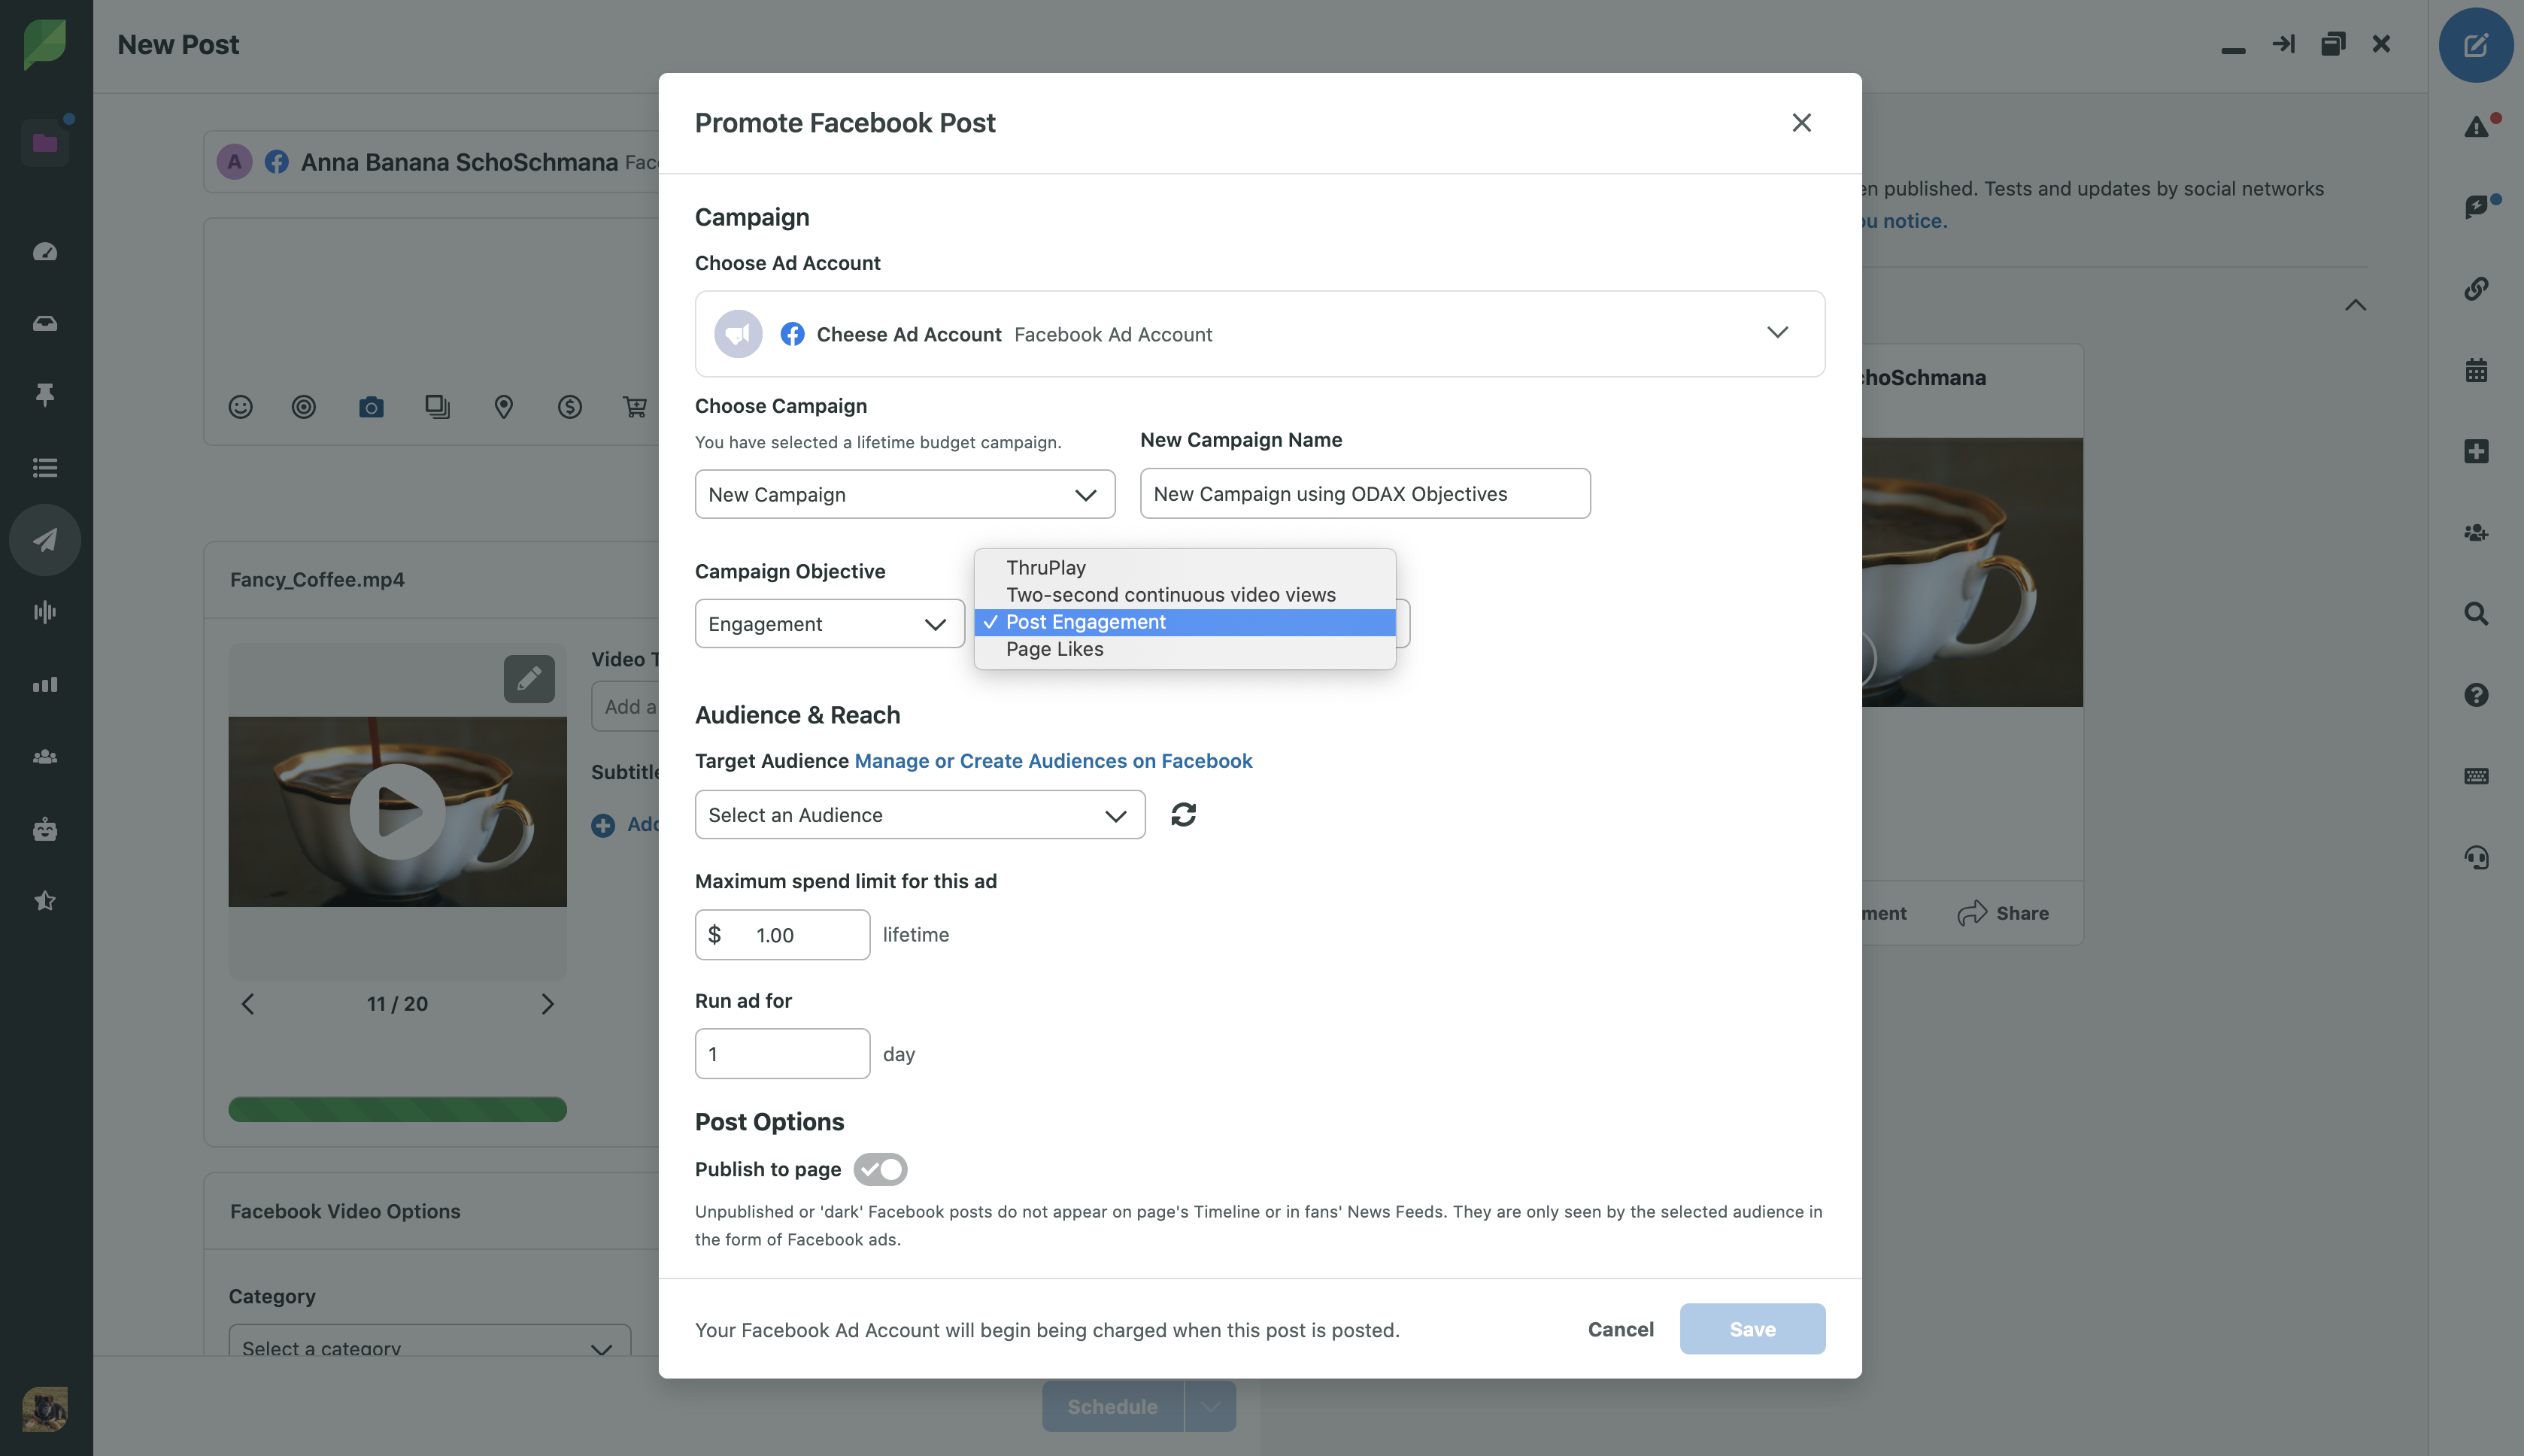Go to the previous video thumbnail
The image size is (2524, 1456).
pos(248,1003)
